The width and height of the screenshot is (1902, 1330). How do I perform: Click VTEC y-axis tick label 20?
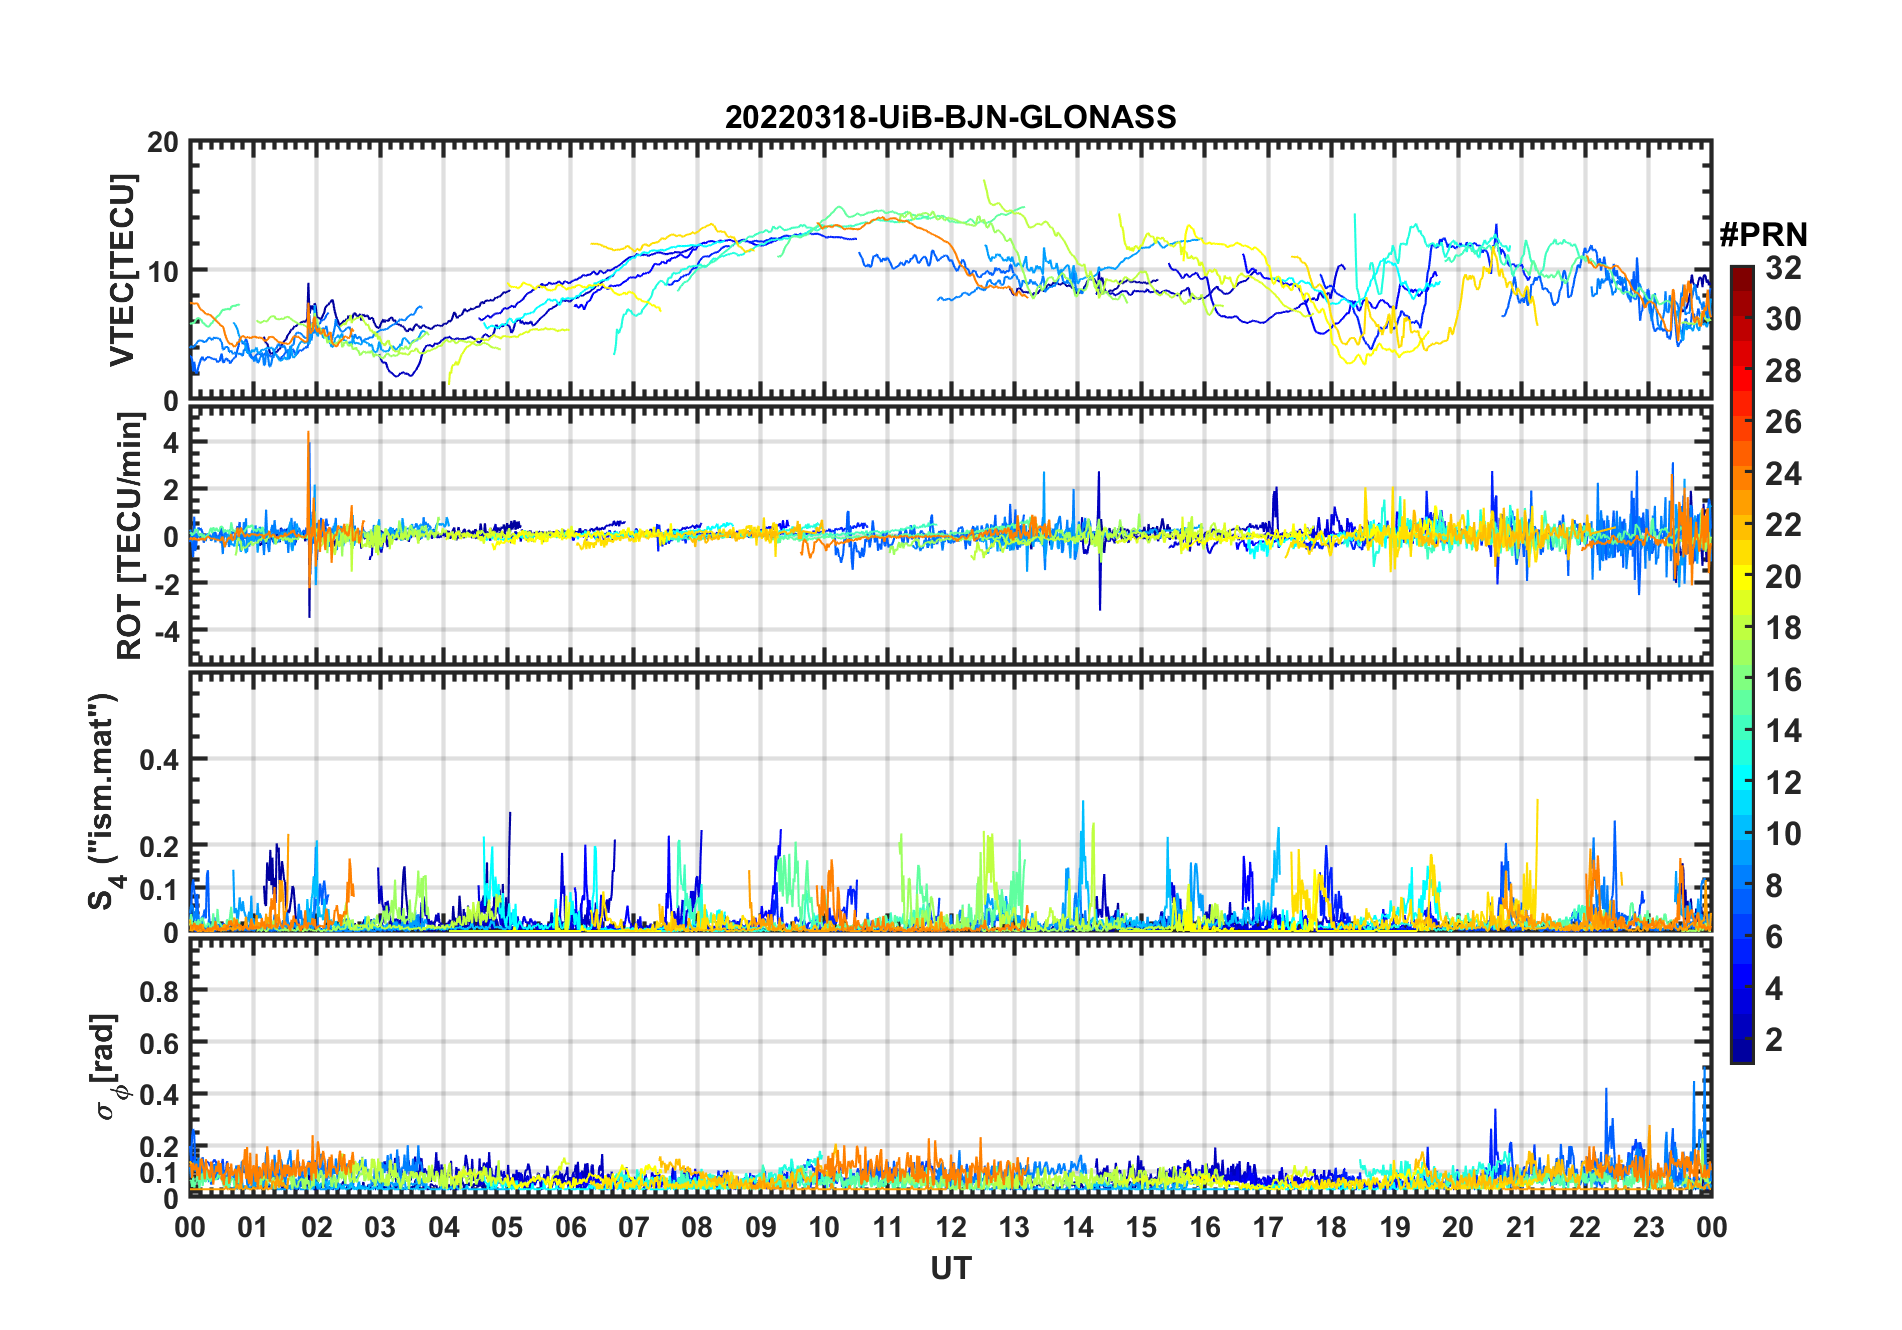pyautogui.click(x=163, y=143)
